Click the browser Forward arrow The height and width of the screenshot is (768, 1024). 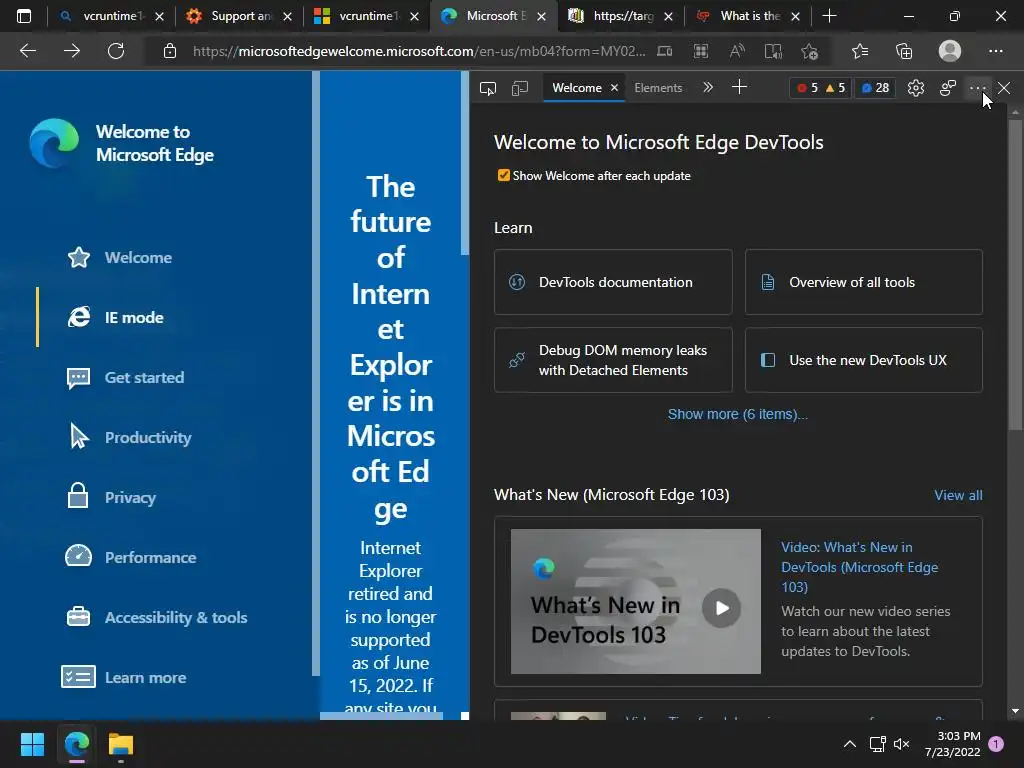tap(72, 51)
